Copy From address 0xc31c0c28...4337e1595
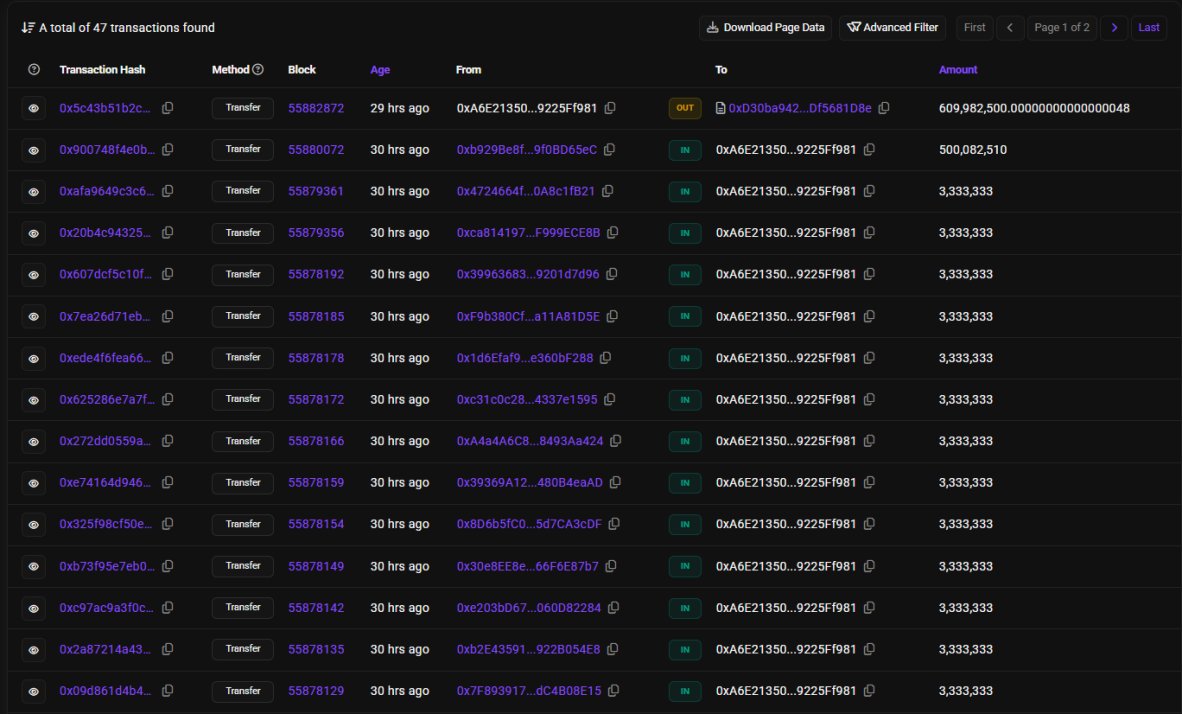Image resolution: width=1182 pixels, height=714 pixels. click(x=610, y=399)
